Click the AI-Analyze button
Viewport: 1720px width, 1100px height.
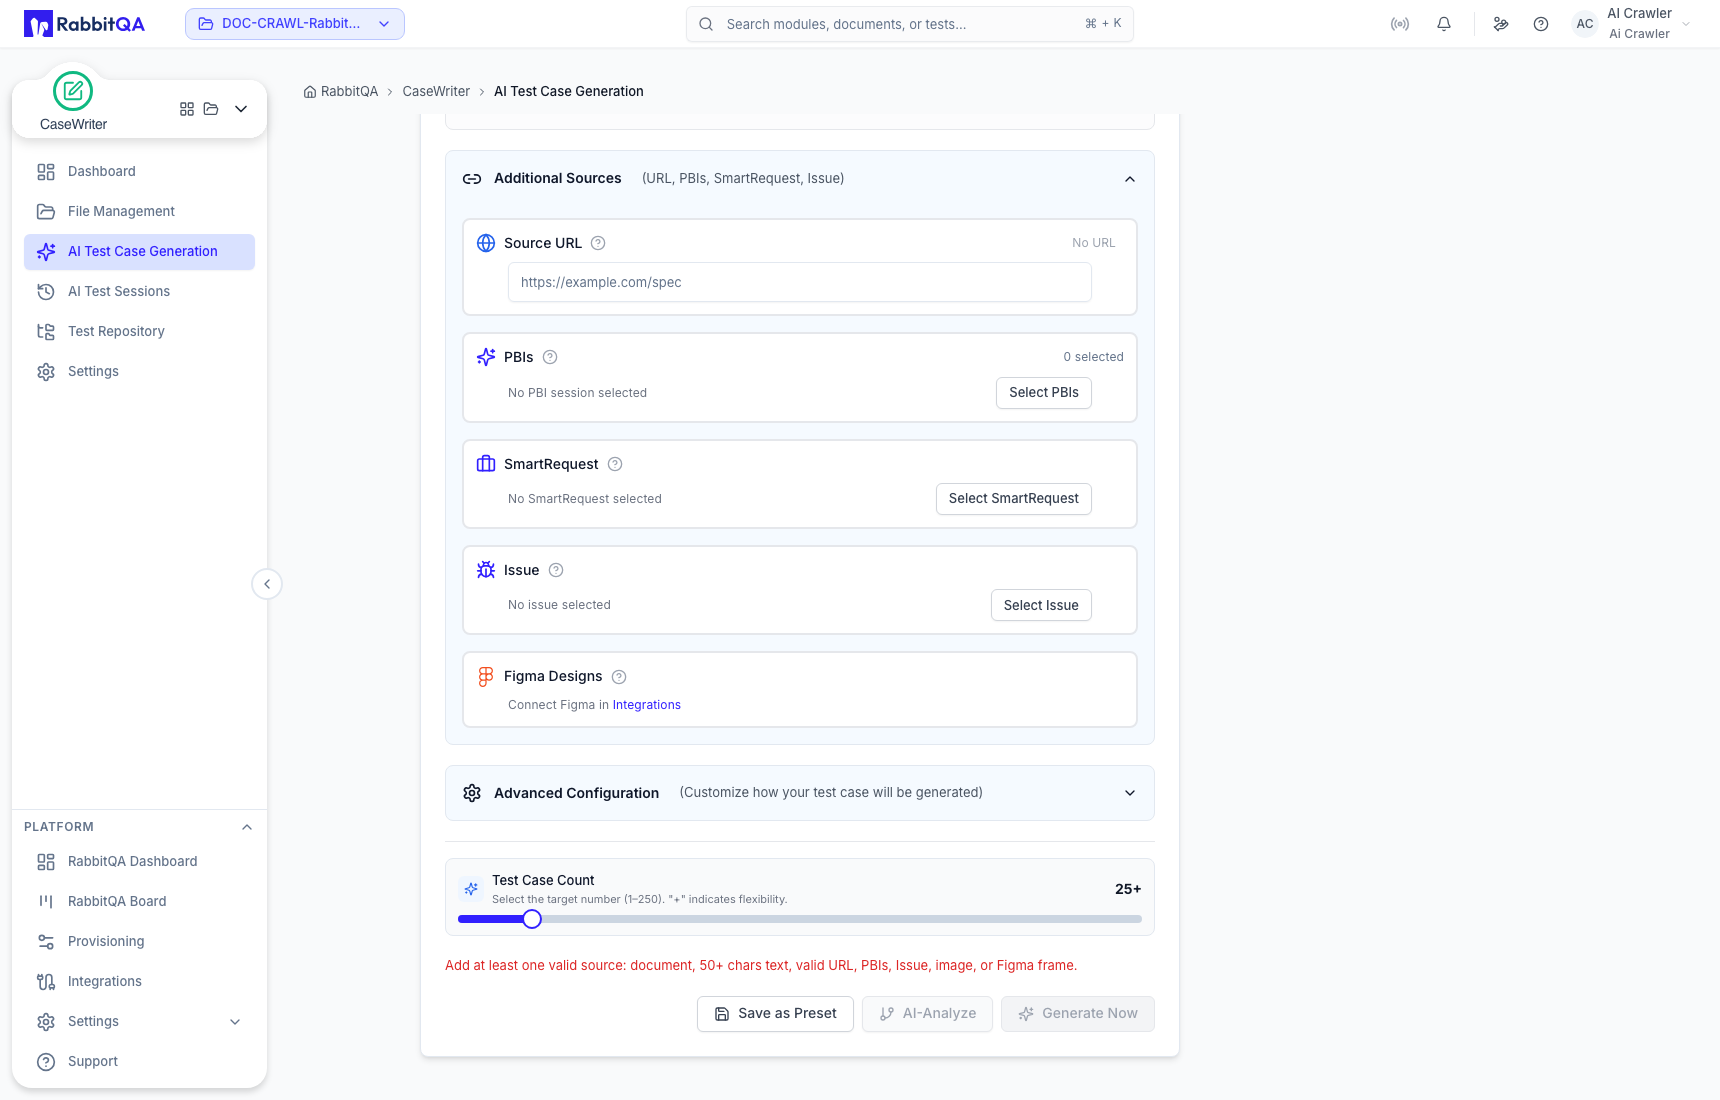click(x=927, y=1014)
